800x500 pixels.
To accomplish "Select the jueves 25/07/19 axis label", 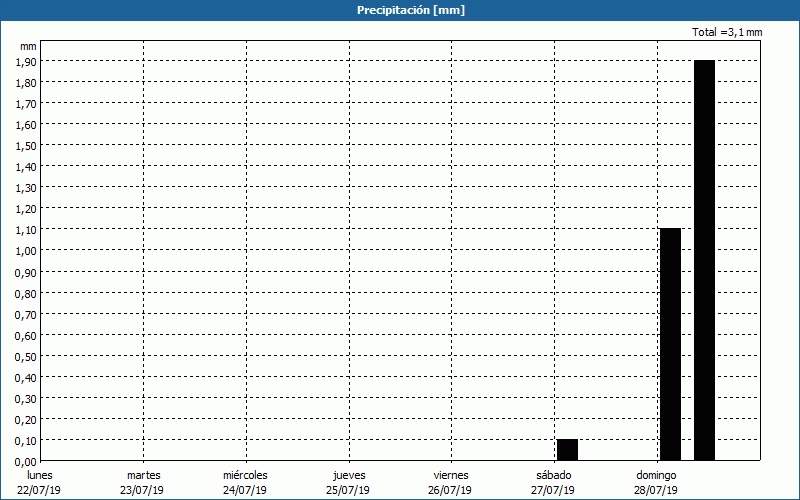I will 348,483.
